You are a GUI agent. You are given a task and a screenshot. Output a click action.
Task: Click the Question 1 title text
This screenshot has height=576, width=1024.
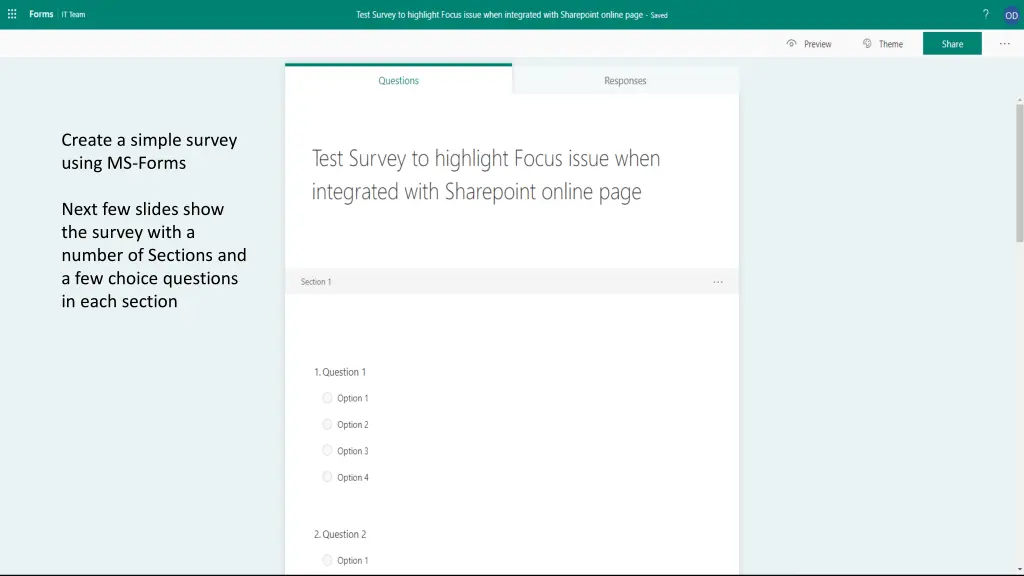coord(344,372)
